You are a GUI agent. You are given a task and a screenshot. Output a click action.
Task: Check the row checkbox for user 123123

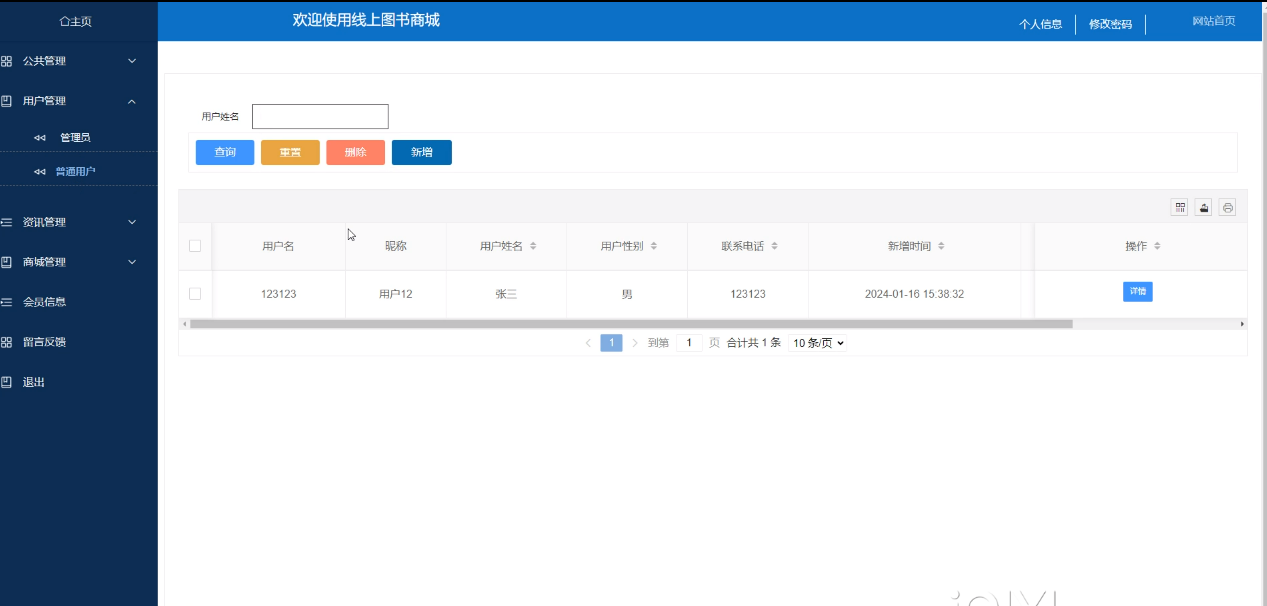(195, 294)
